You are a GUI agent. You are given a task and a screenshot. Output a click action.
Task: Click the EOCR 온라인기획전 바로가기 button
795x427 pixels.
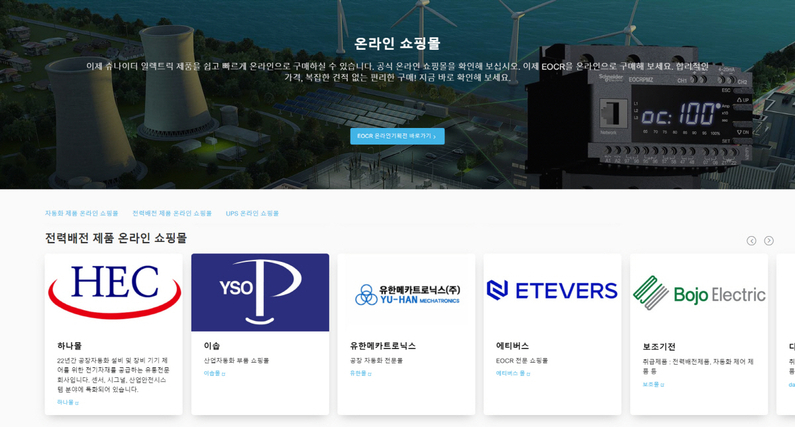pos(397,136)
